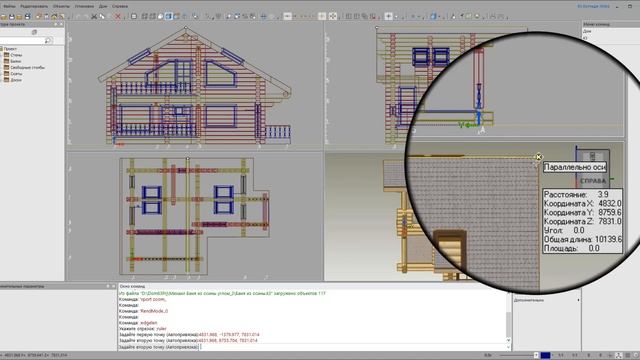Screen dimensions: 640x360
Task: Click the project tree search field
Action: tap(22, 40)
